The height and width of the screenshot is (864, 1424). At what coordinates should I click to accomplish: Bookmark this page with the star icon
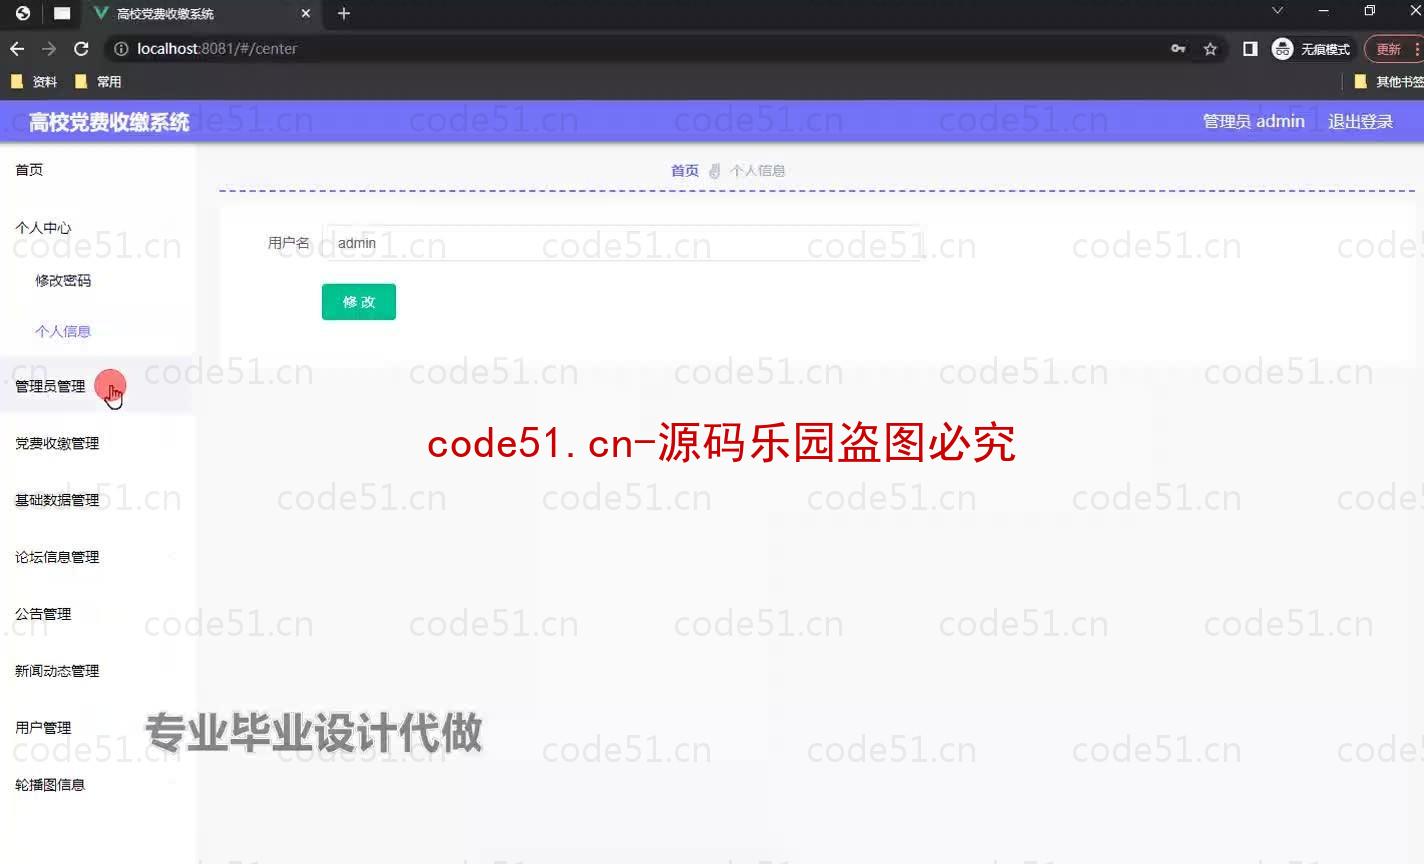pyautogui.click(x=1210, y=48)
